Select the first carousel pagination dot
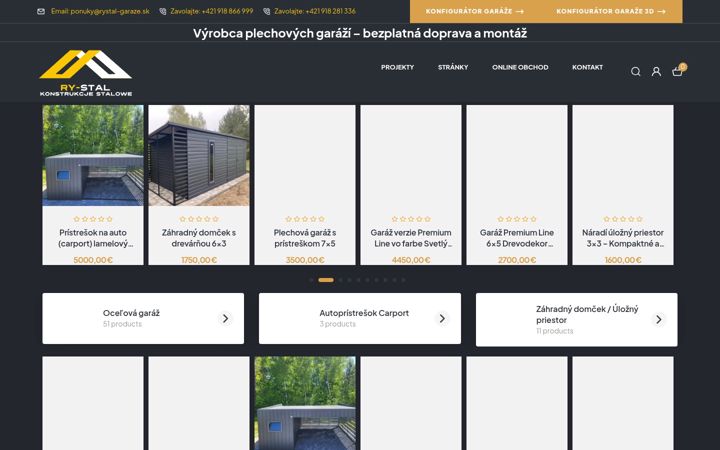 click(x=311, y=280)
